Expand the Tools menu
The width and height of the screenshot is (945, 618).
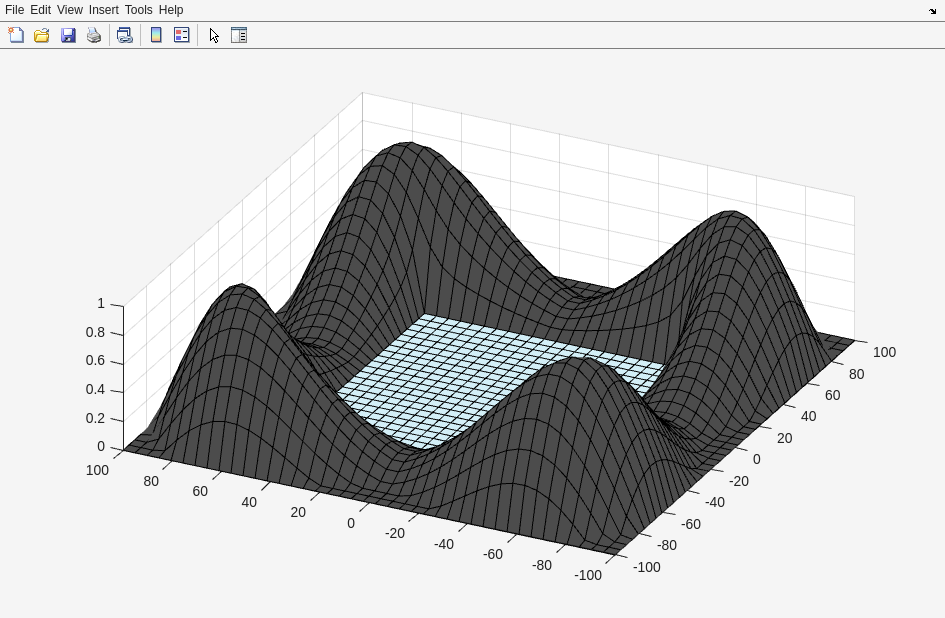click(x=138, y=10)
